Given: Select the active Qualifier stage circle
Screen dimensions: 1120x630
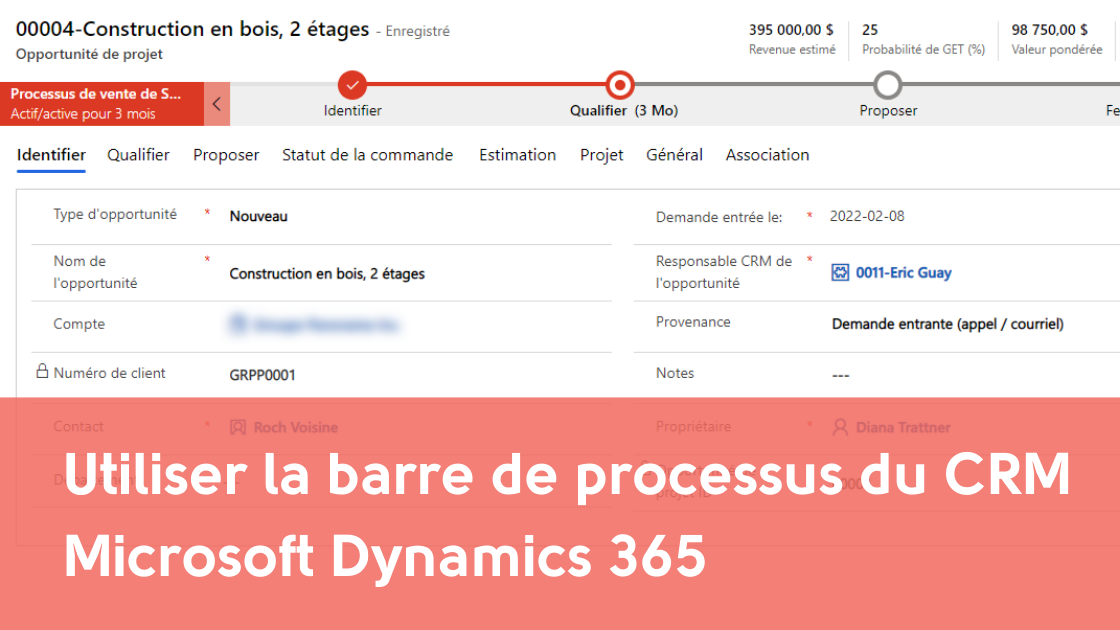Looking at the screenshot, I should pos(620,85).
